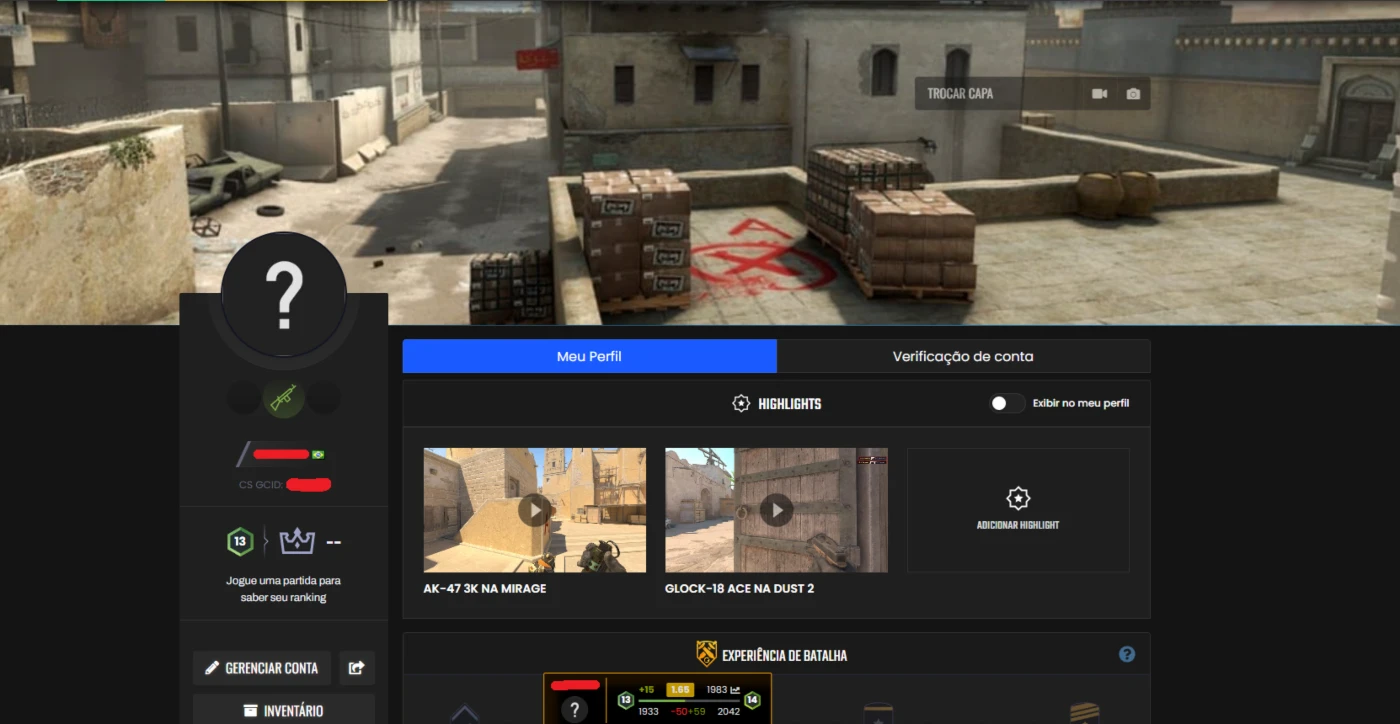Image resolution: width=1400 pixels, height=724 pixels.
Task: Click the rating progress bar in popup
Action: pyautogui.click(x=689, y=700)
